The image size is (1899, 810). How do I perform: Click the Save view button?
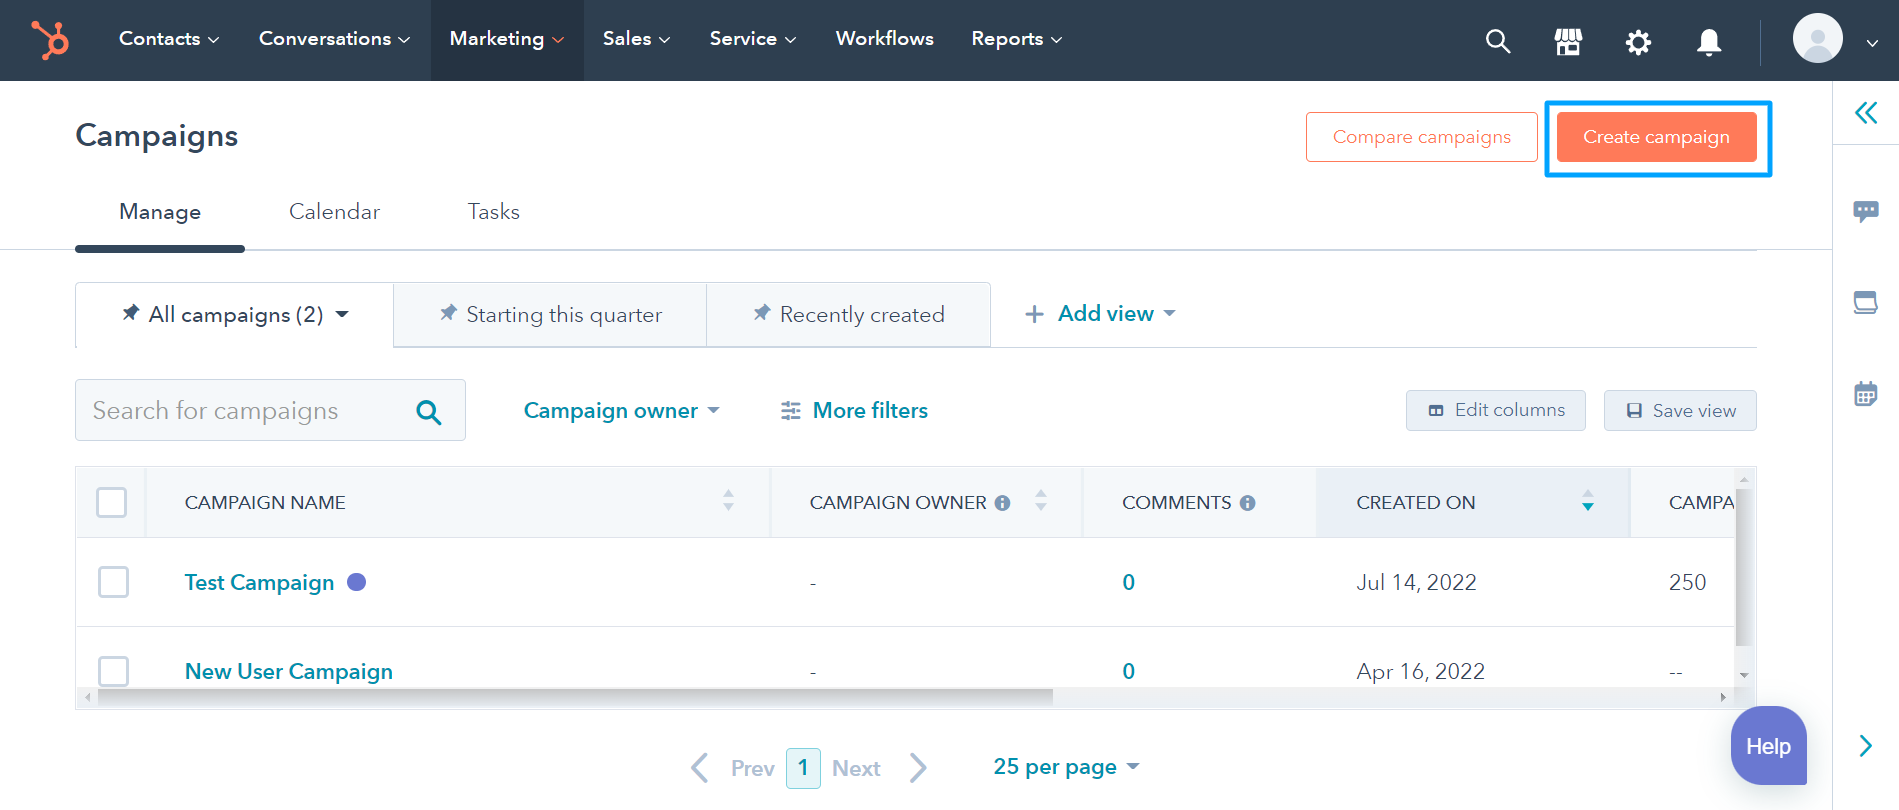(1680, 411)
